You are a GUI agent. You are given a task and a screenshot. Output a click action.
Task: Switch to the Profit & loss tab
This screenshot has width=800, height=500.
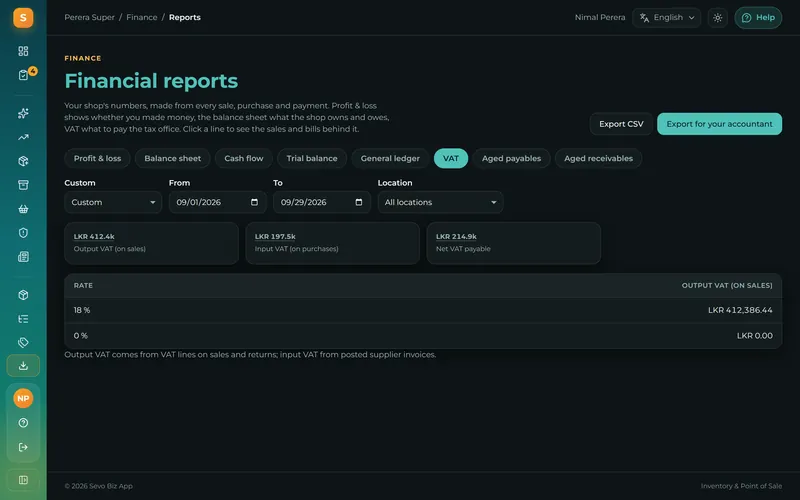coord(97,158)
